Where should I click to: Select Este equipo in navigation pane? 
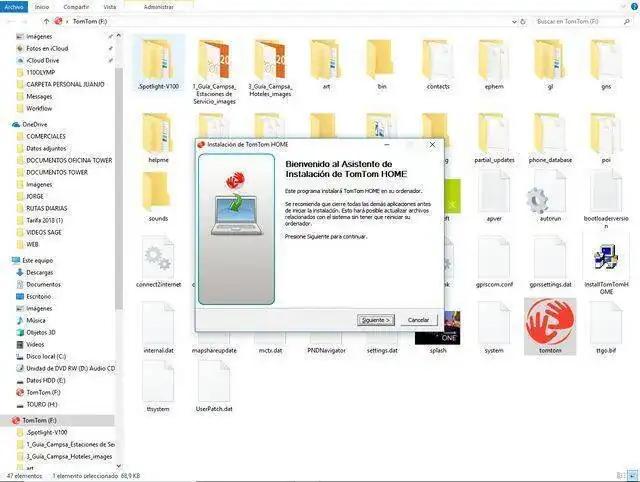[x=37, y=260]
